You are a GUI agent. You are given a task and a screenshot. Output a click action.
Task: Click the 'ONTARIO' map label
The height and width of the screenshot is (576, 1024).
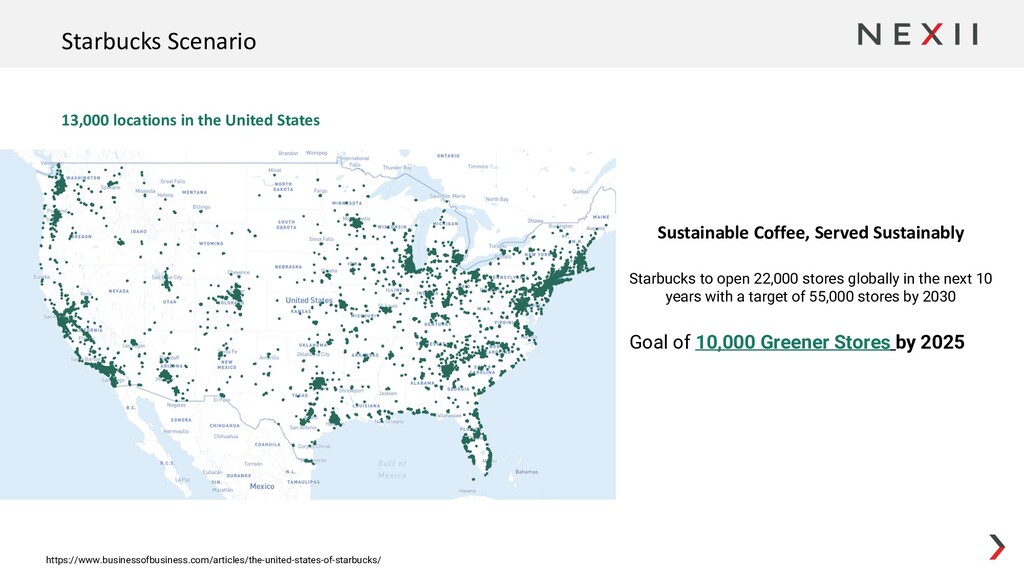448,156
